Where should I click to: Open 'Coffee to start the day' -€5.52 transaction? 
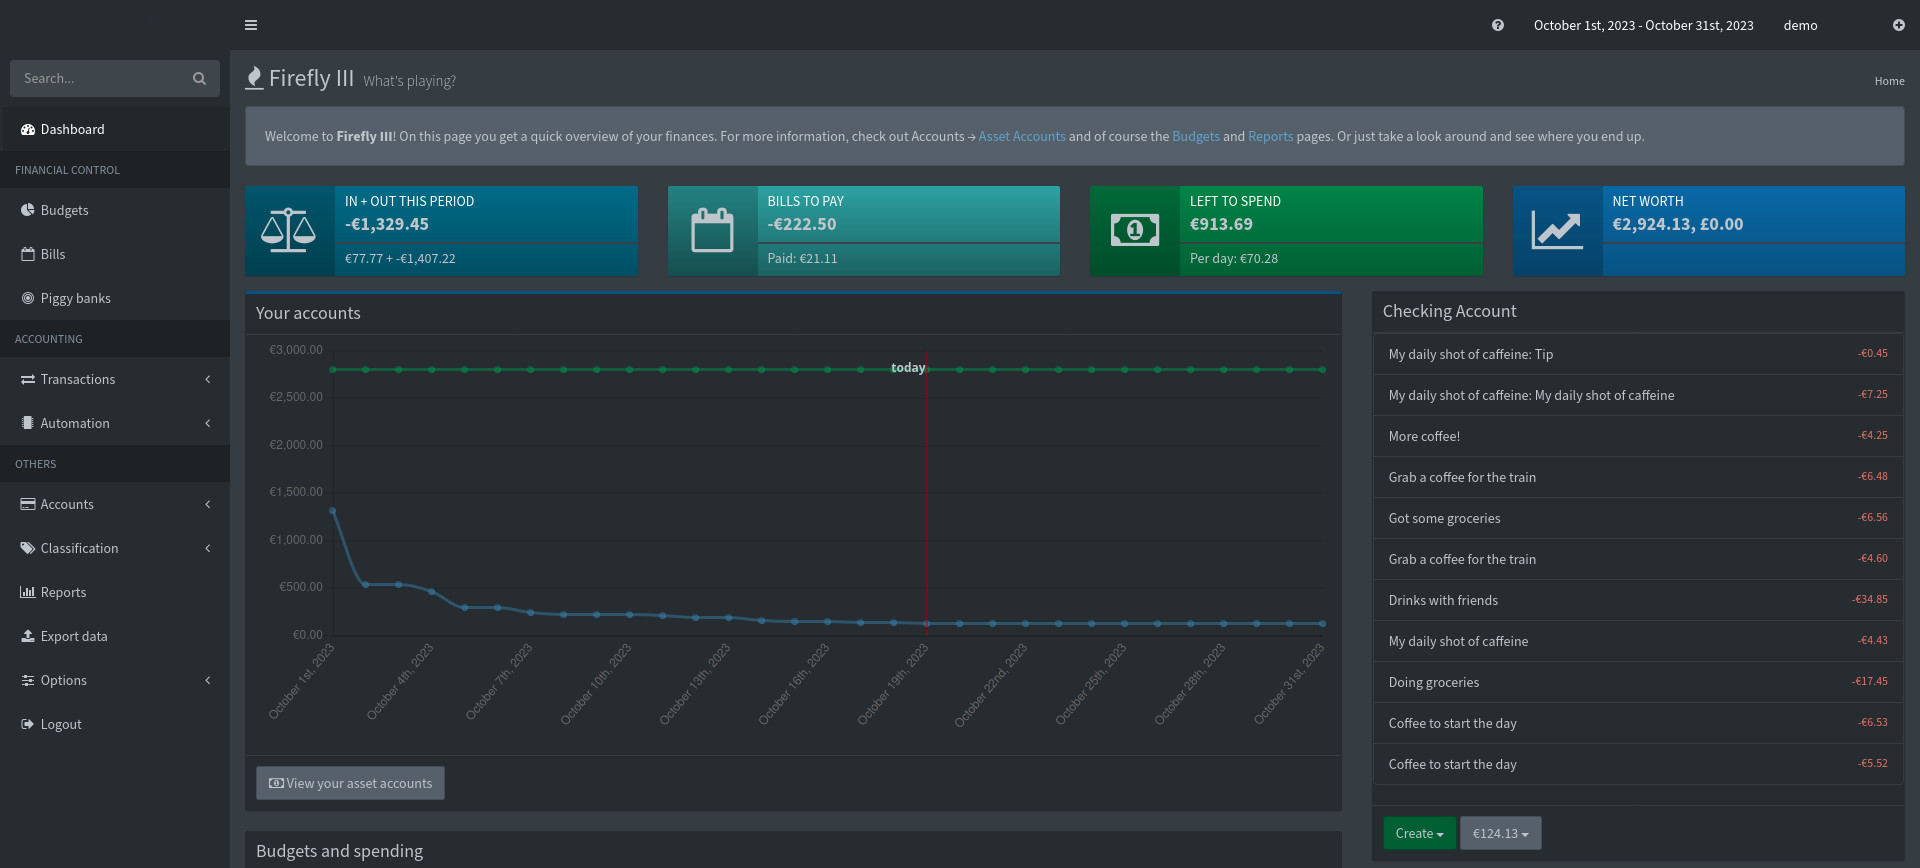coord(1452,764)
